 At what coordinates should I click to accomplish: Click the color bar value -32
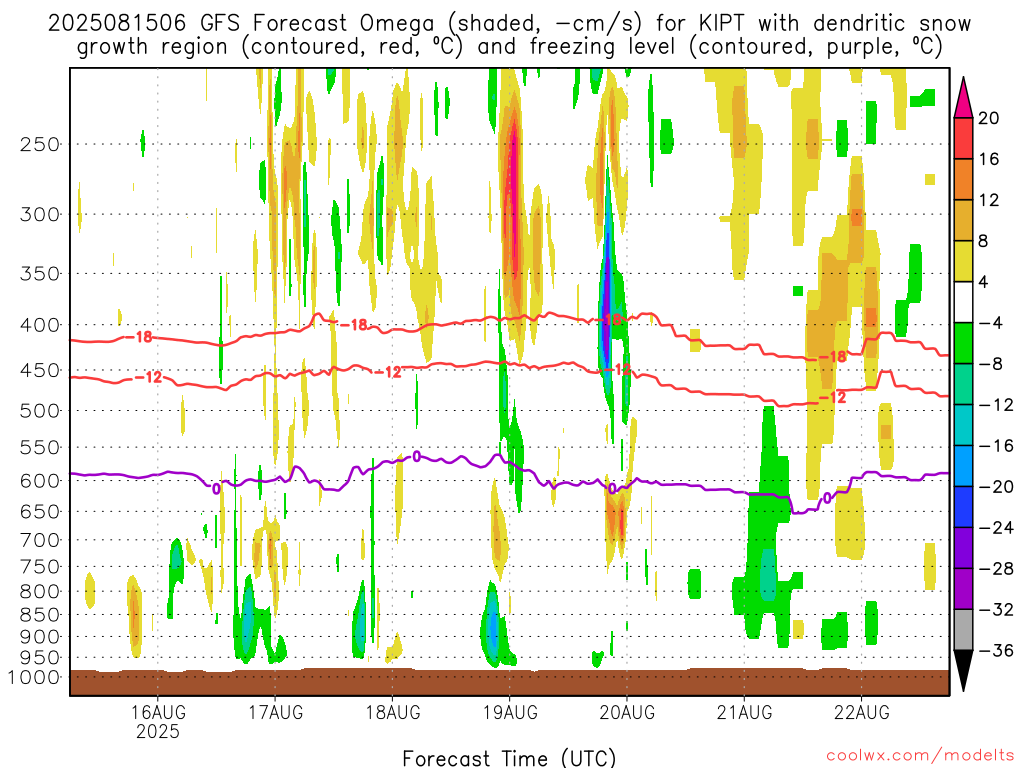click(996, 609)
